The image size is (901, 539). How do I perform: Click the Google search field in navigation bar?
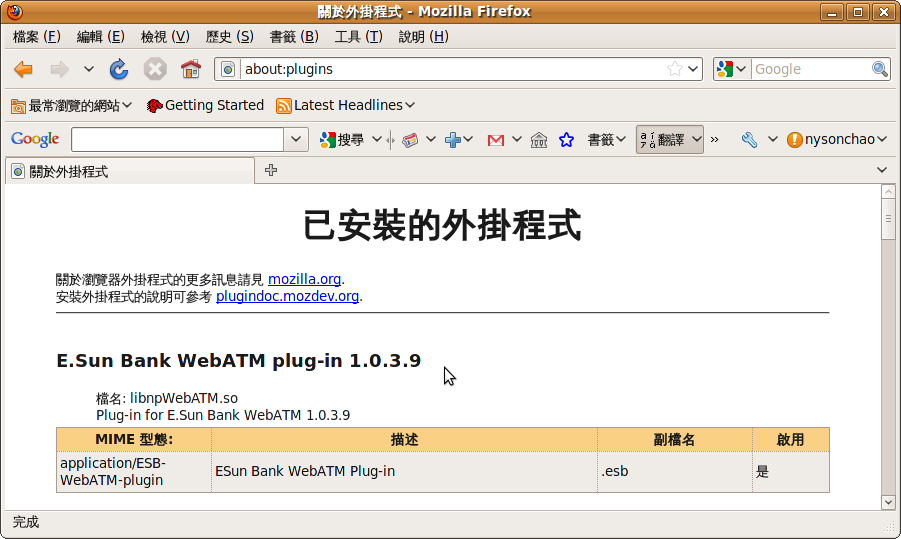[811, 70]
